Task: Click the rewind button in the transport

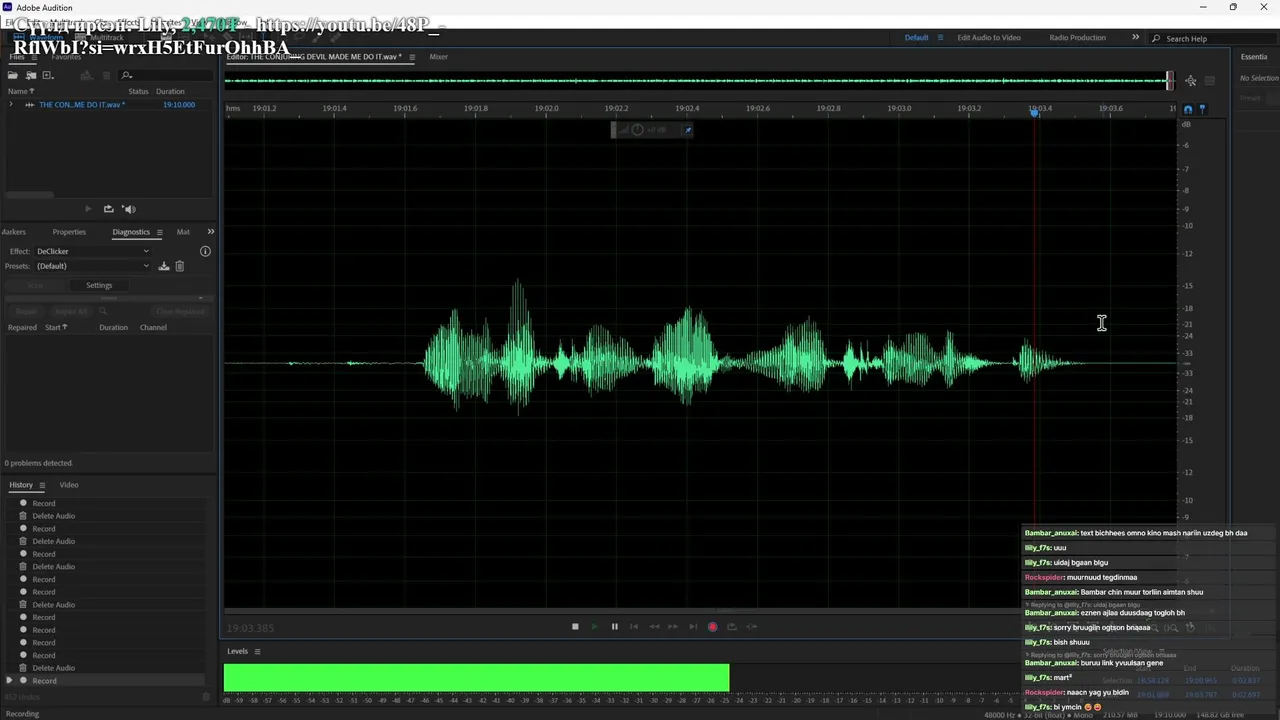Action: (x=654, y=627)
